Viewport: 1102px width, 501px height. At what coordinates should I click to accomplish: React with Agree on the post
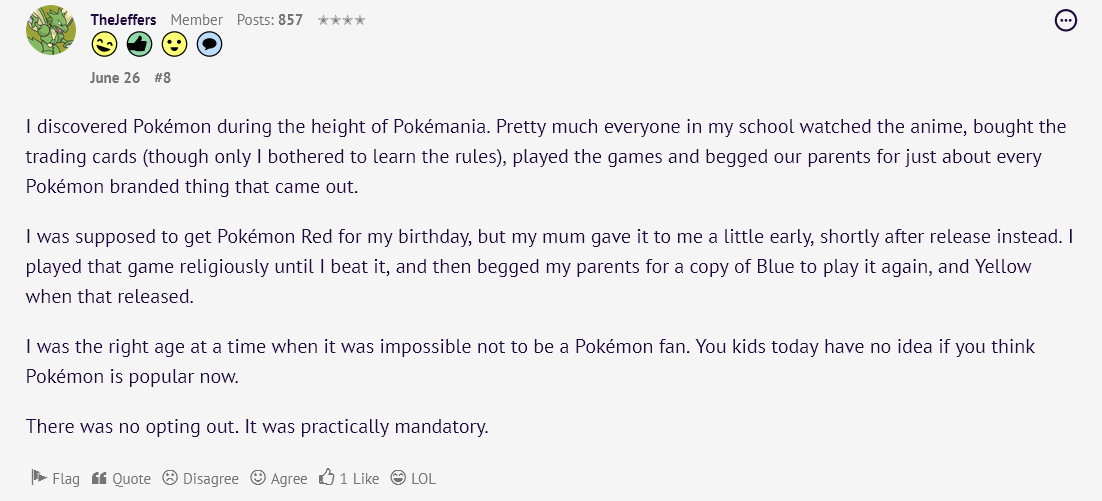279,479
